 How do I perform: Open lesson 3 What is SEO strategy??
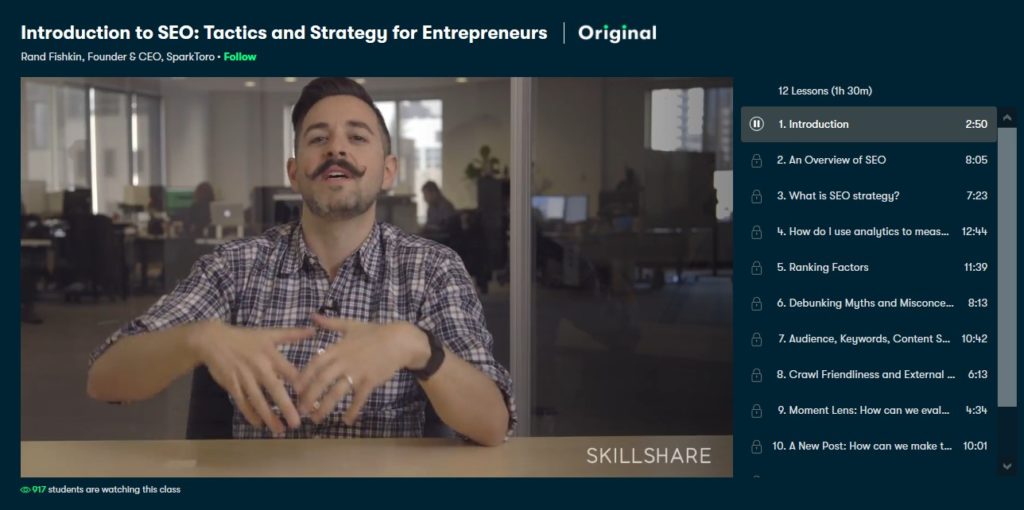coord(869,196)
